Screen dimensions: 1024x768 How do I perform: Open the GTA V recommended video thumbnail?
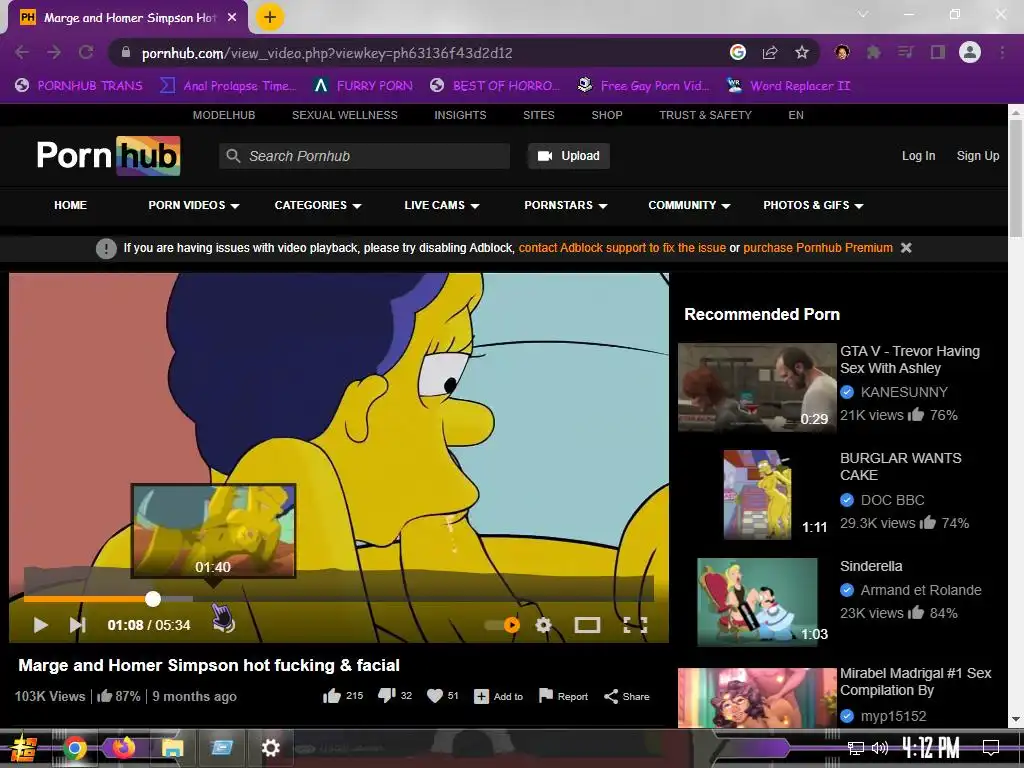pos(757,387)
